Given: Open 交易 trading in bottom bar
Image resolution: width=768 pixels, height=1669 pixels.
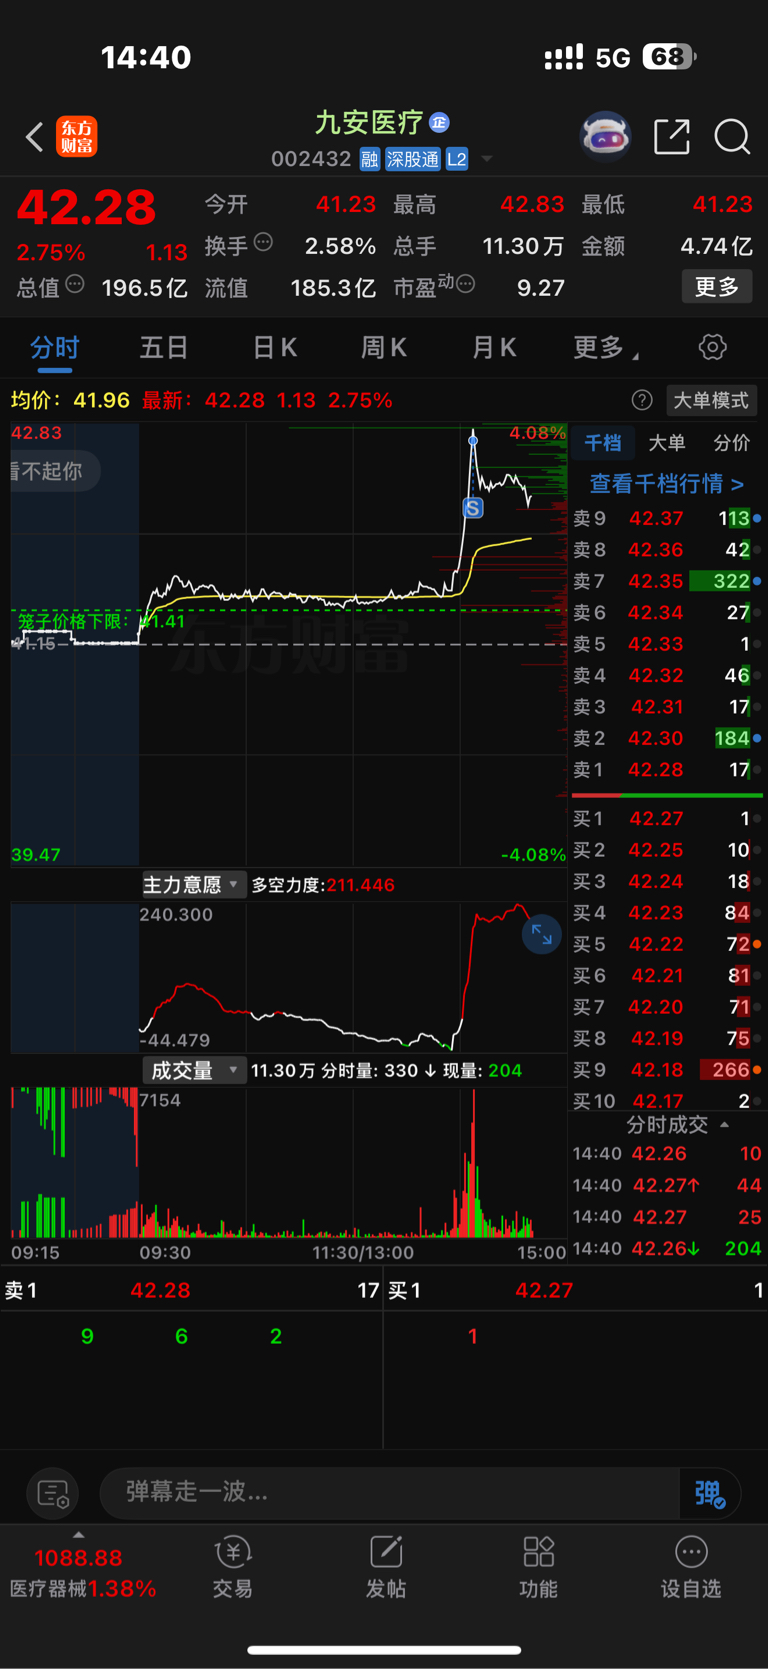Looking at the screenshot, I should point(232,1568).
